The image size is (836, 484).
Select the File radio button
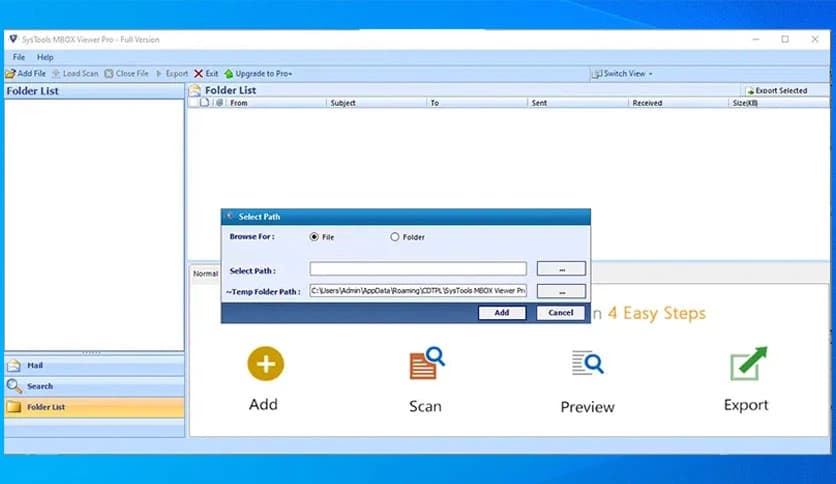314,237
